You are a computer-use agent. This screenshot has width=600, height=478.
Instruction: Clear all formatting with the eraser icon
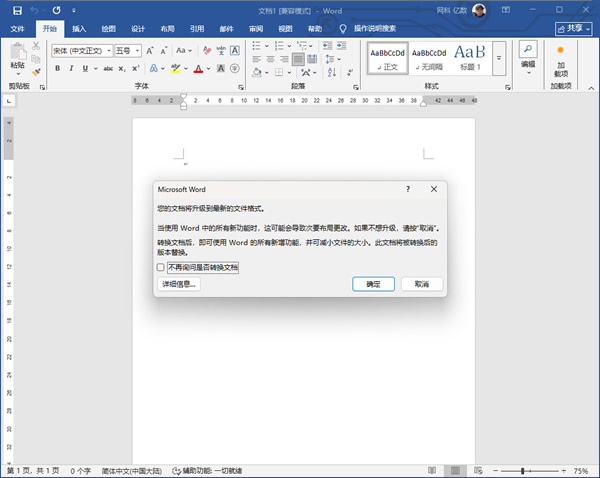point(207,51)
